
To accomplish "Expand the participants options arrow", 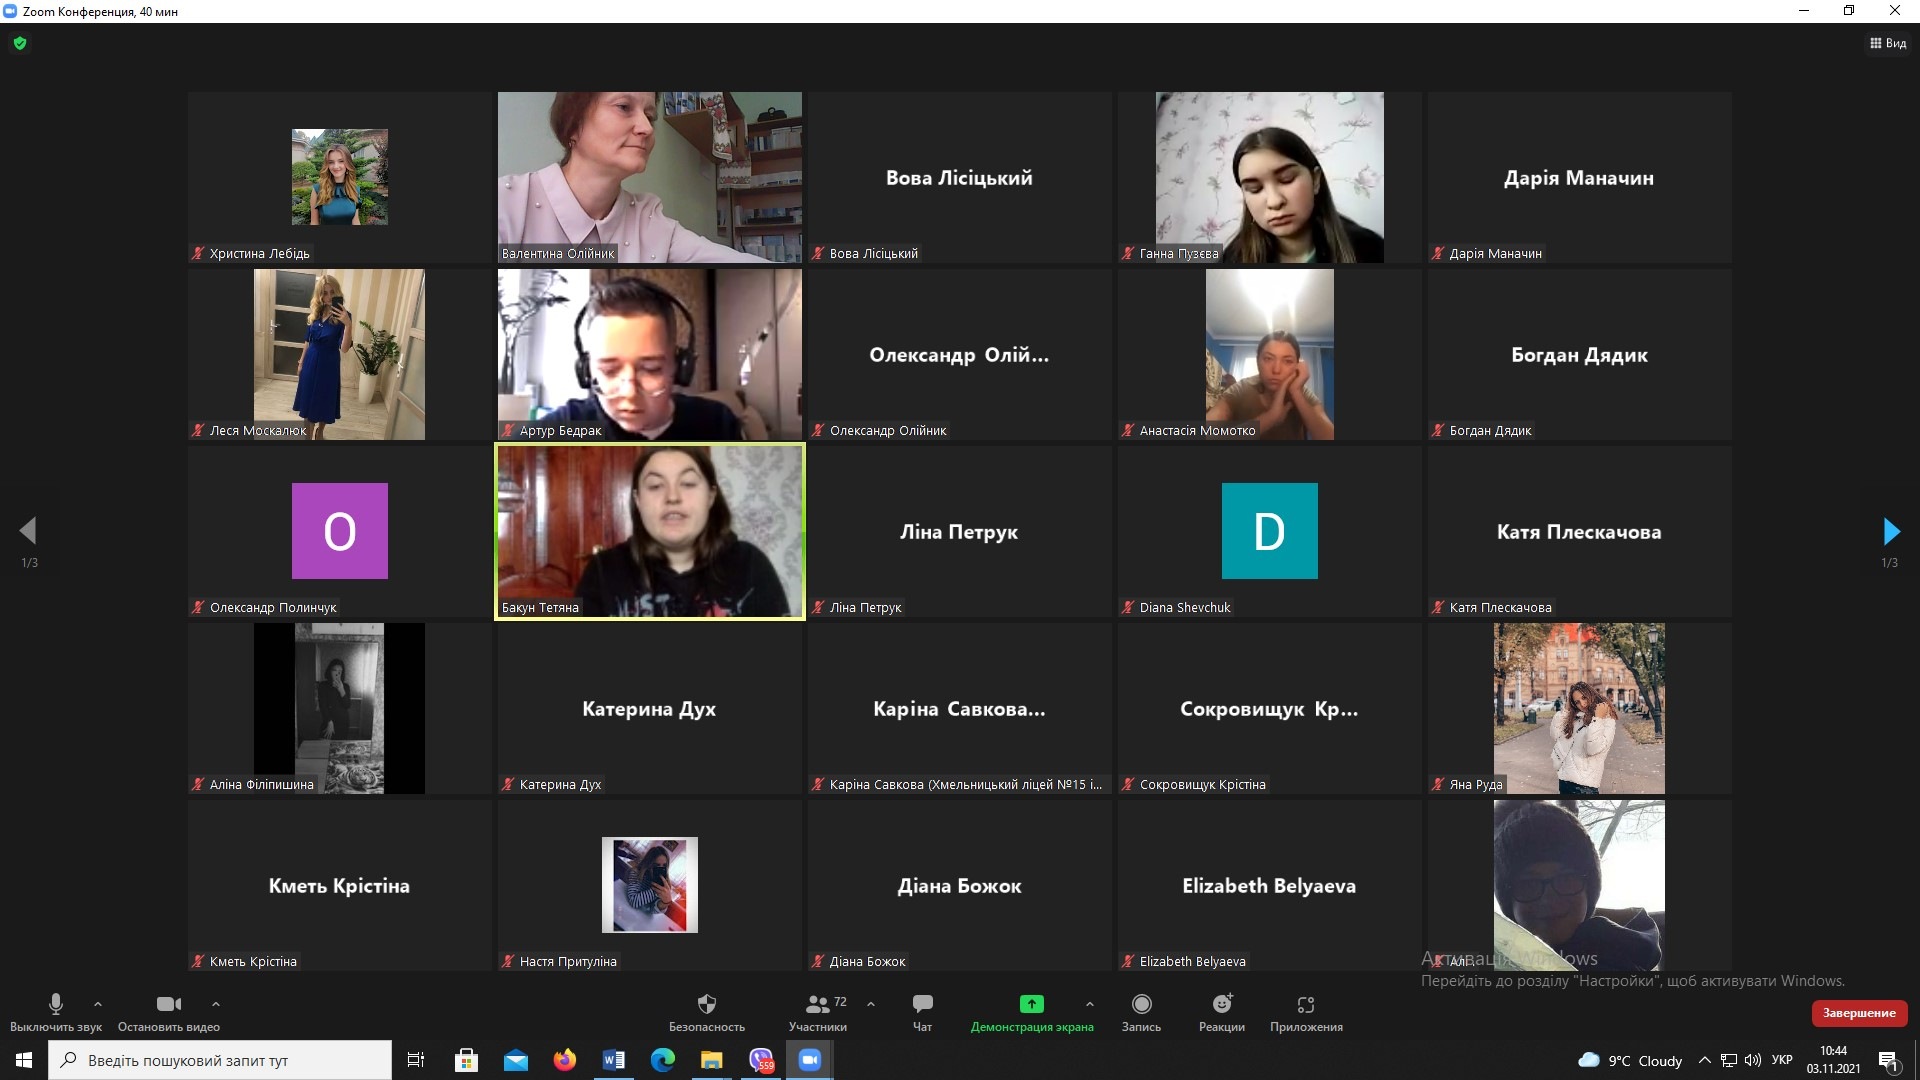I will [x=871, y=1004].
